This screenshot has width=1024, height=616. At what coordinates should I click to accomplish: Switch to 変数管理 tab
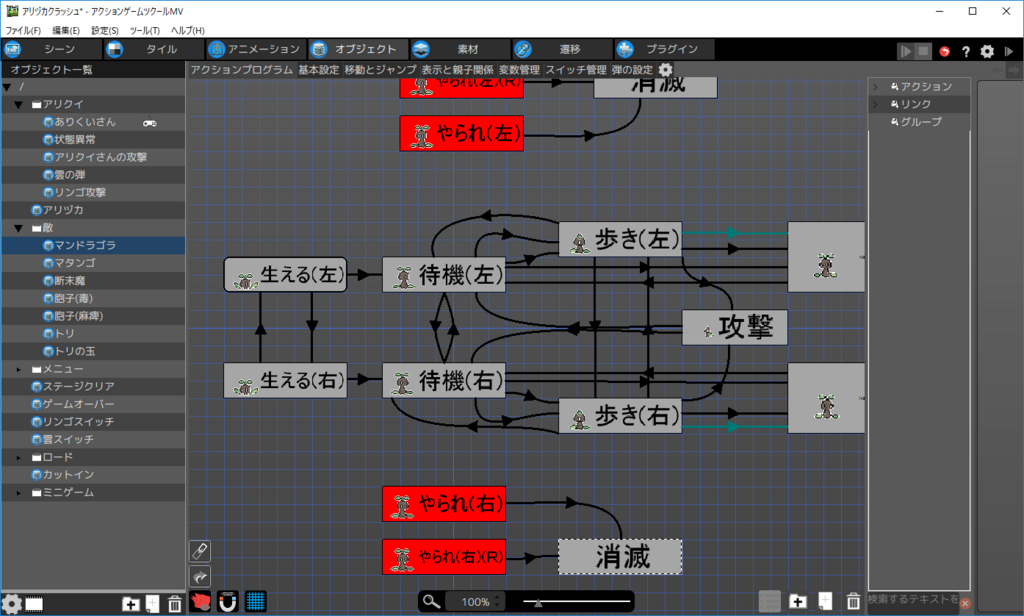point(519,69)
